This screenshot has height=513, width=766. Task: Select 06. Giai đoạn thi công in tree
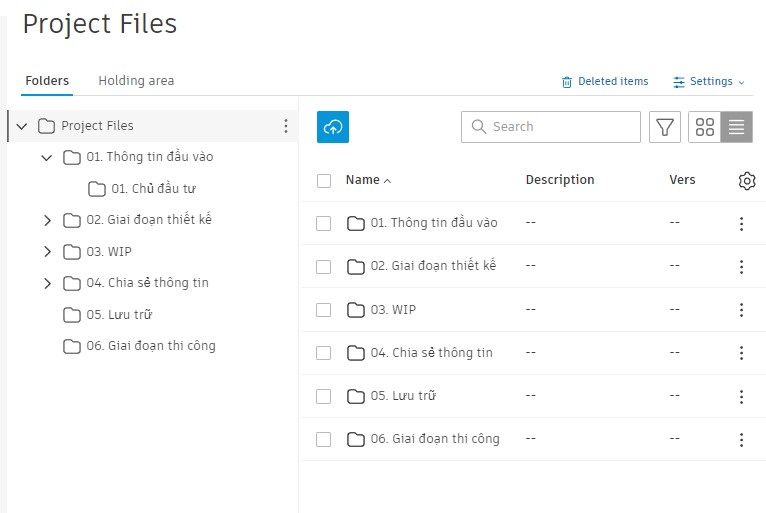[x=151, y=346]
